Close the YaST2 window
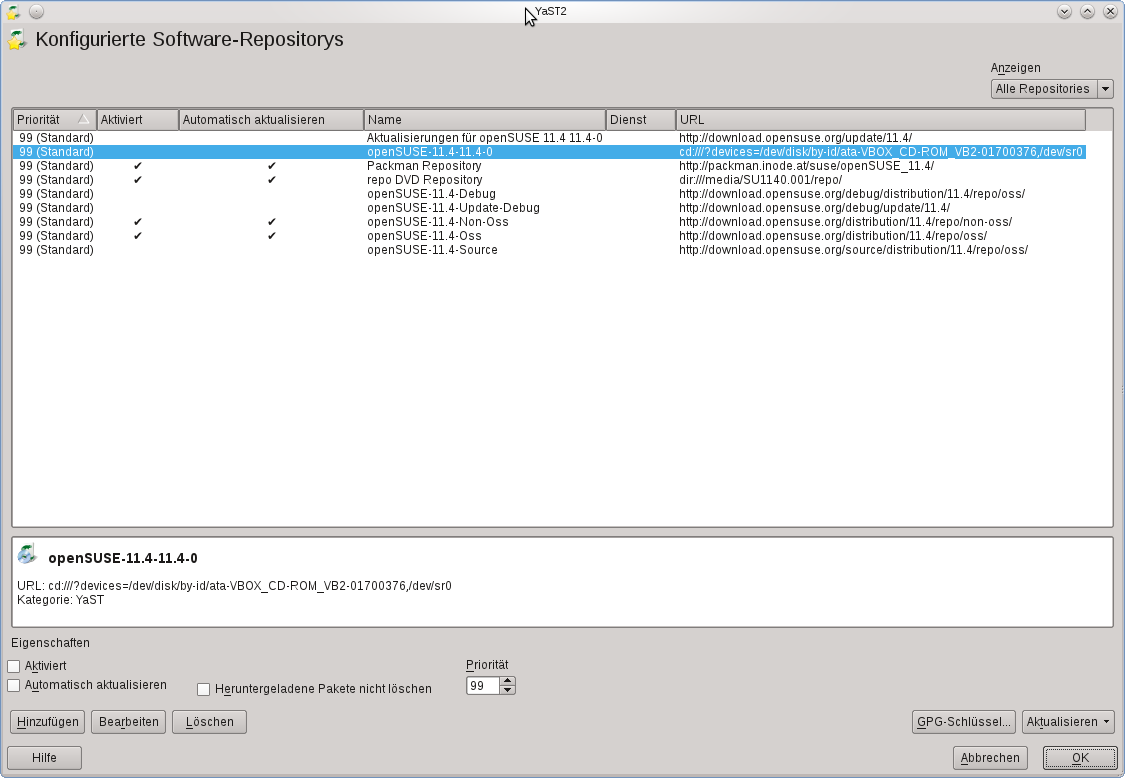This screenshot has width=1125, height=778. tap(1110, 11)
